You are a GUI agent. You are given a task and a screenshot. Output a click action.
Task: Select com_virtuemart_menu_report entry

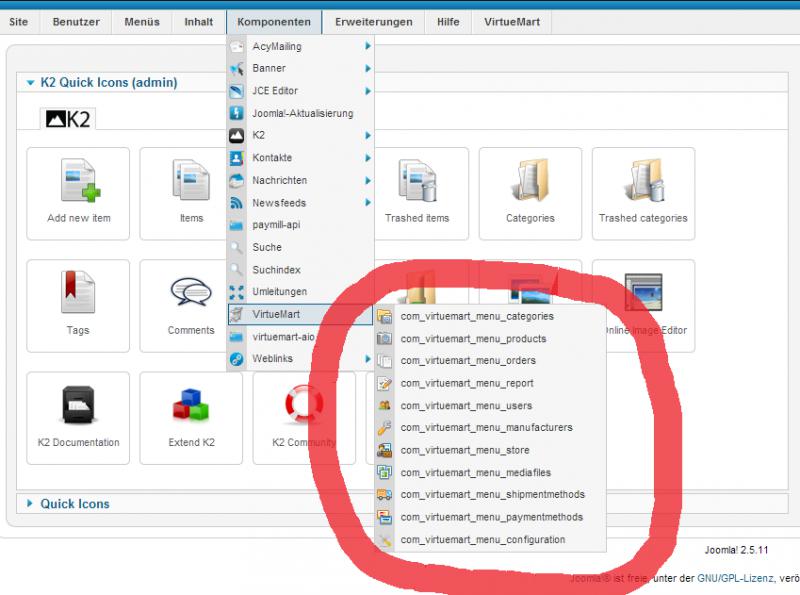(x=490, y=383)
